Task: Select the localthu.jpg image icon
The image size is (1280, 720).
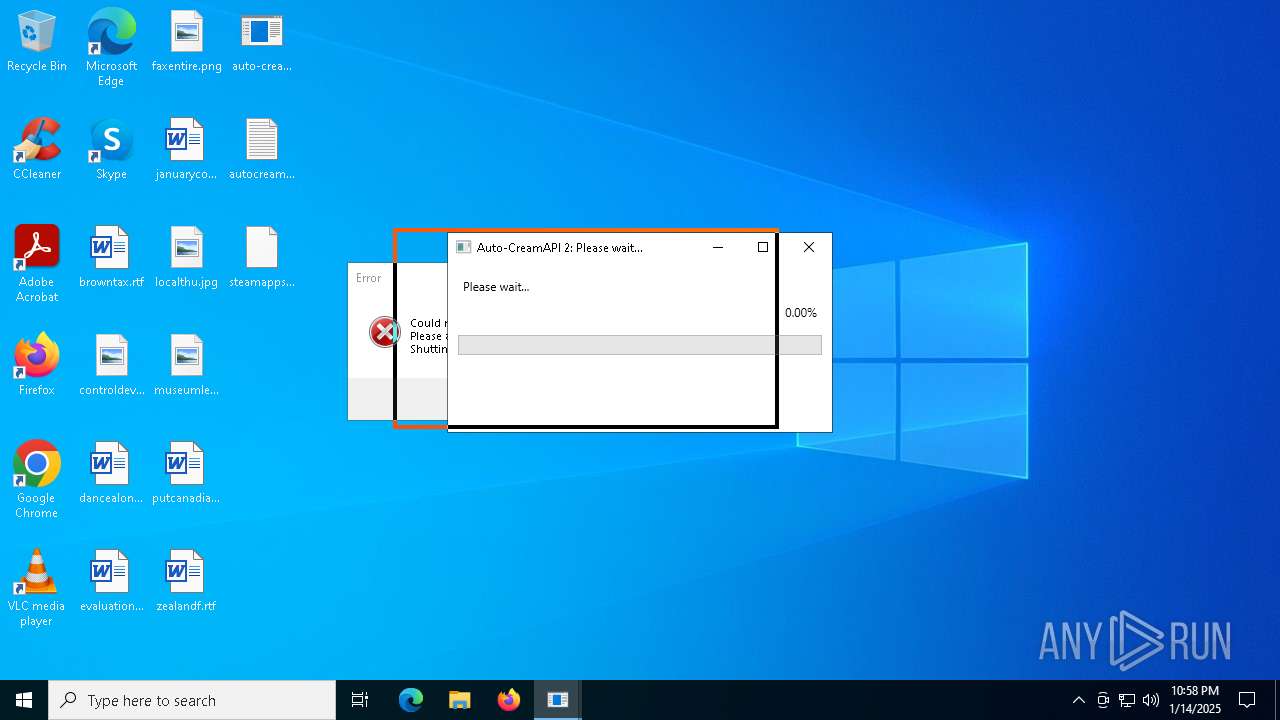Action: 187,258
